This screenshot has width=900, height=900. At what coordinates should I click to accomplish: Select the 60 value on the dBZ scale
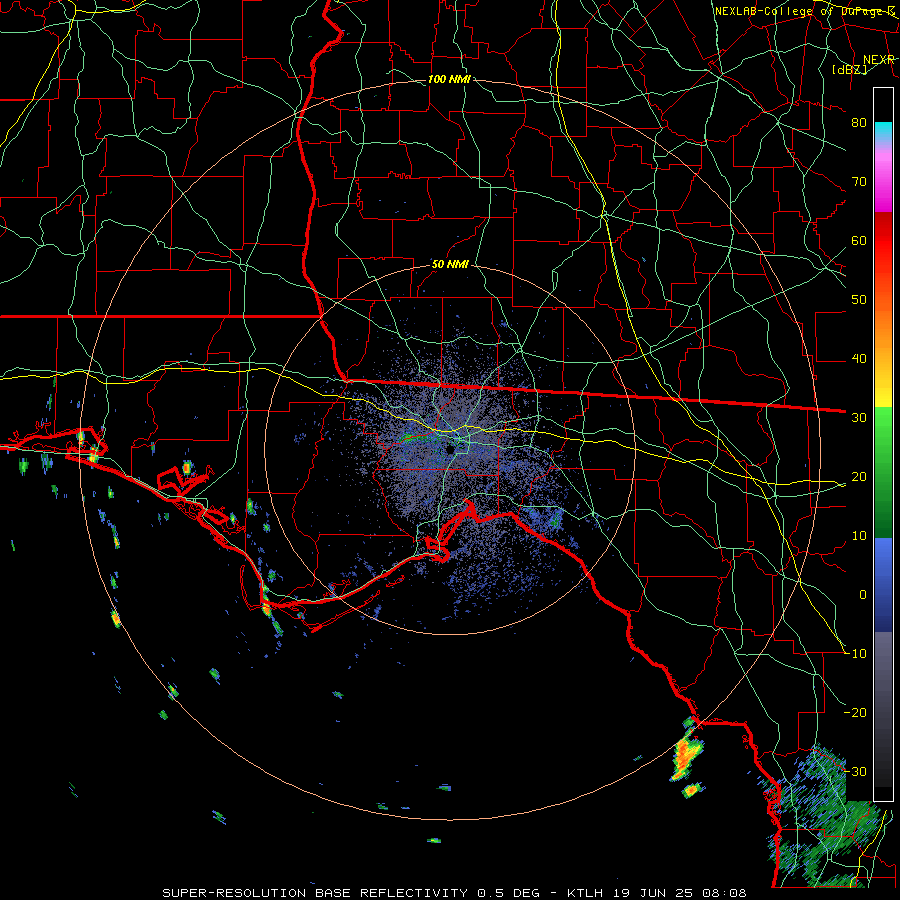(859, 240)
